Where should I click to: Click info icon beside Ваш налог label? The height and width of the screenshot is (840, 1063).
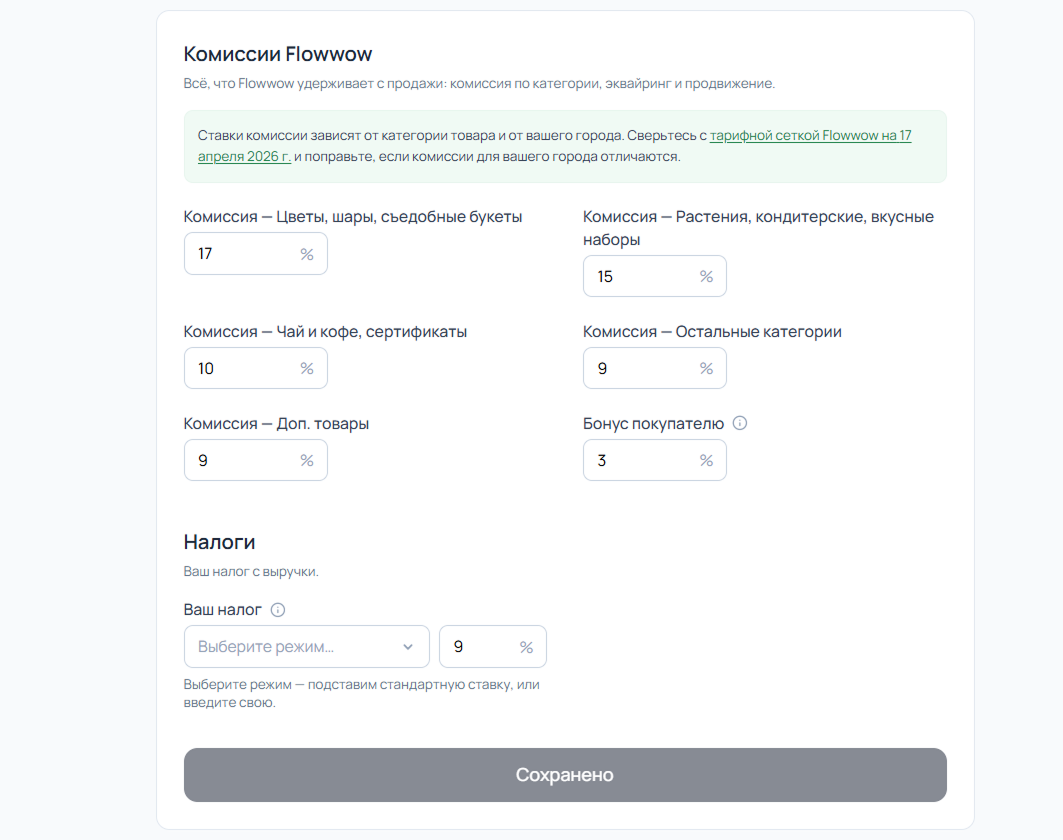[x=278, y=609]
